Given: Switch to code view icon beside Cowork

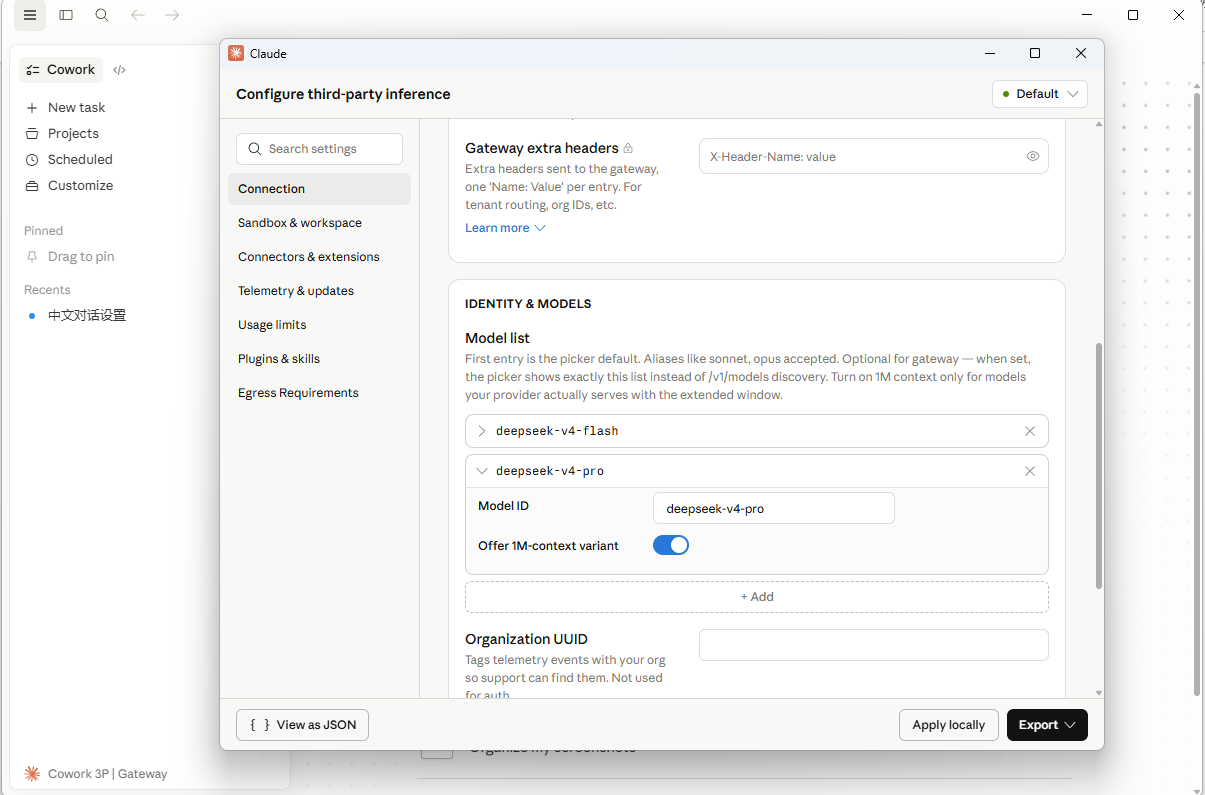Looking at the screenshot, I should [x=119, y=70].
